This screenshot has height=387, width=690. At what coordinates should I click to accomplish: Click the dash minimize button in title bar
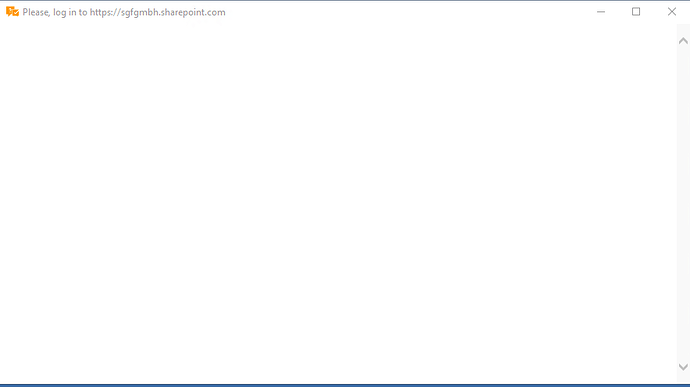(x=601, y=12)
